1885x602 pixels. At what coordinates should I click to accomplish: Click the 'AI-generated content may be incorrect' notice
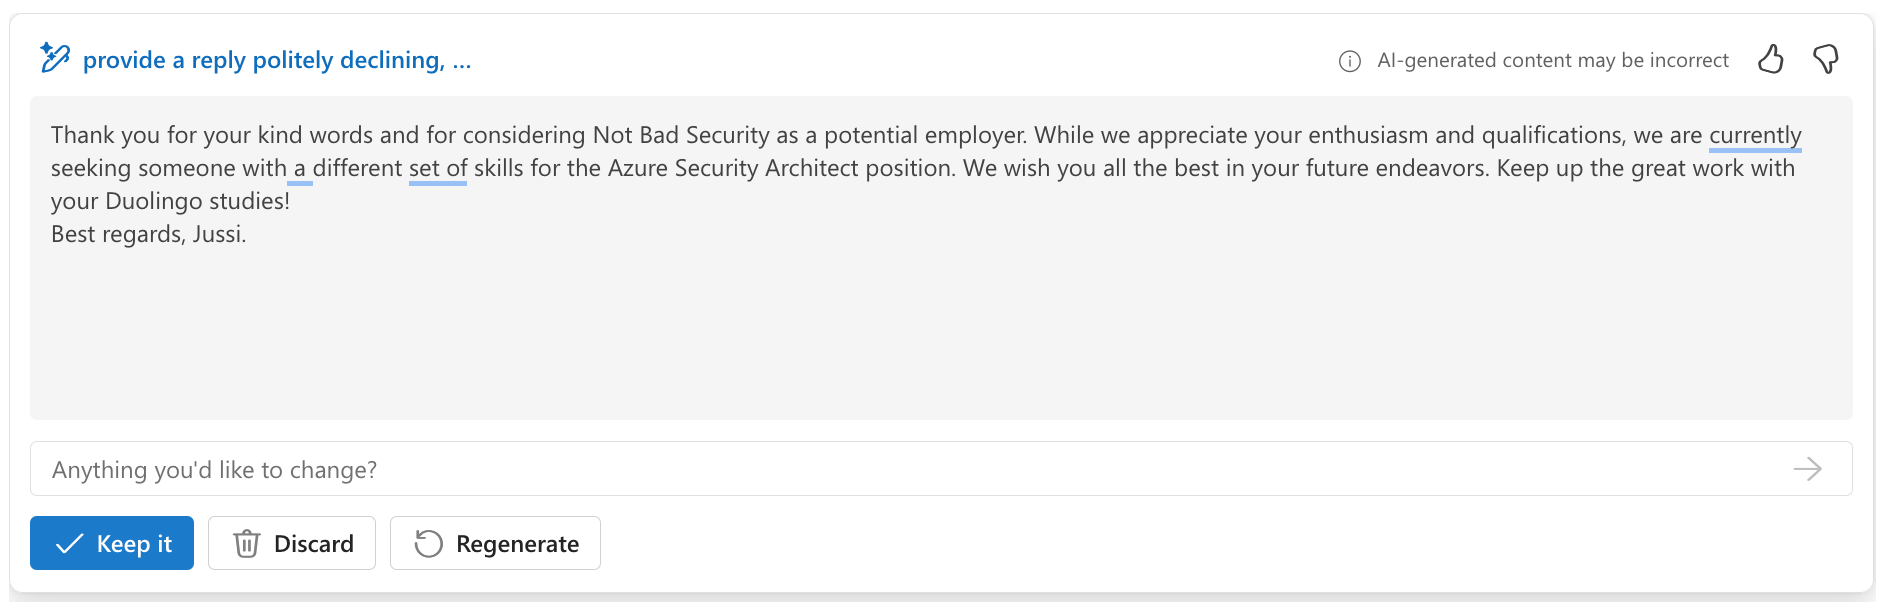[1553, 60]
